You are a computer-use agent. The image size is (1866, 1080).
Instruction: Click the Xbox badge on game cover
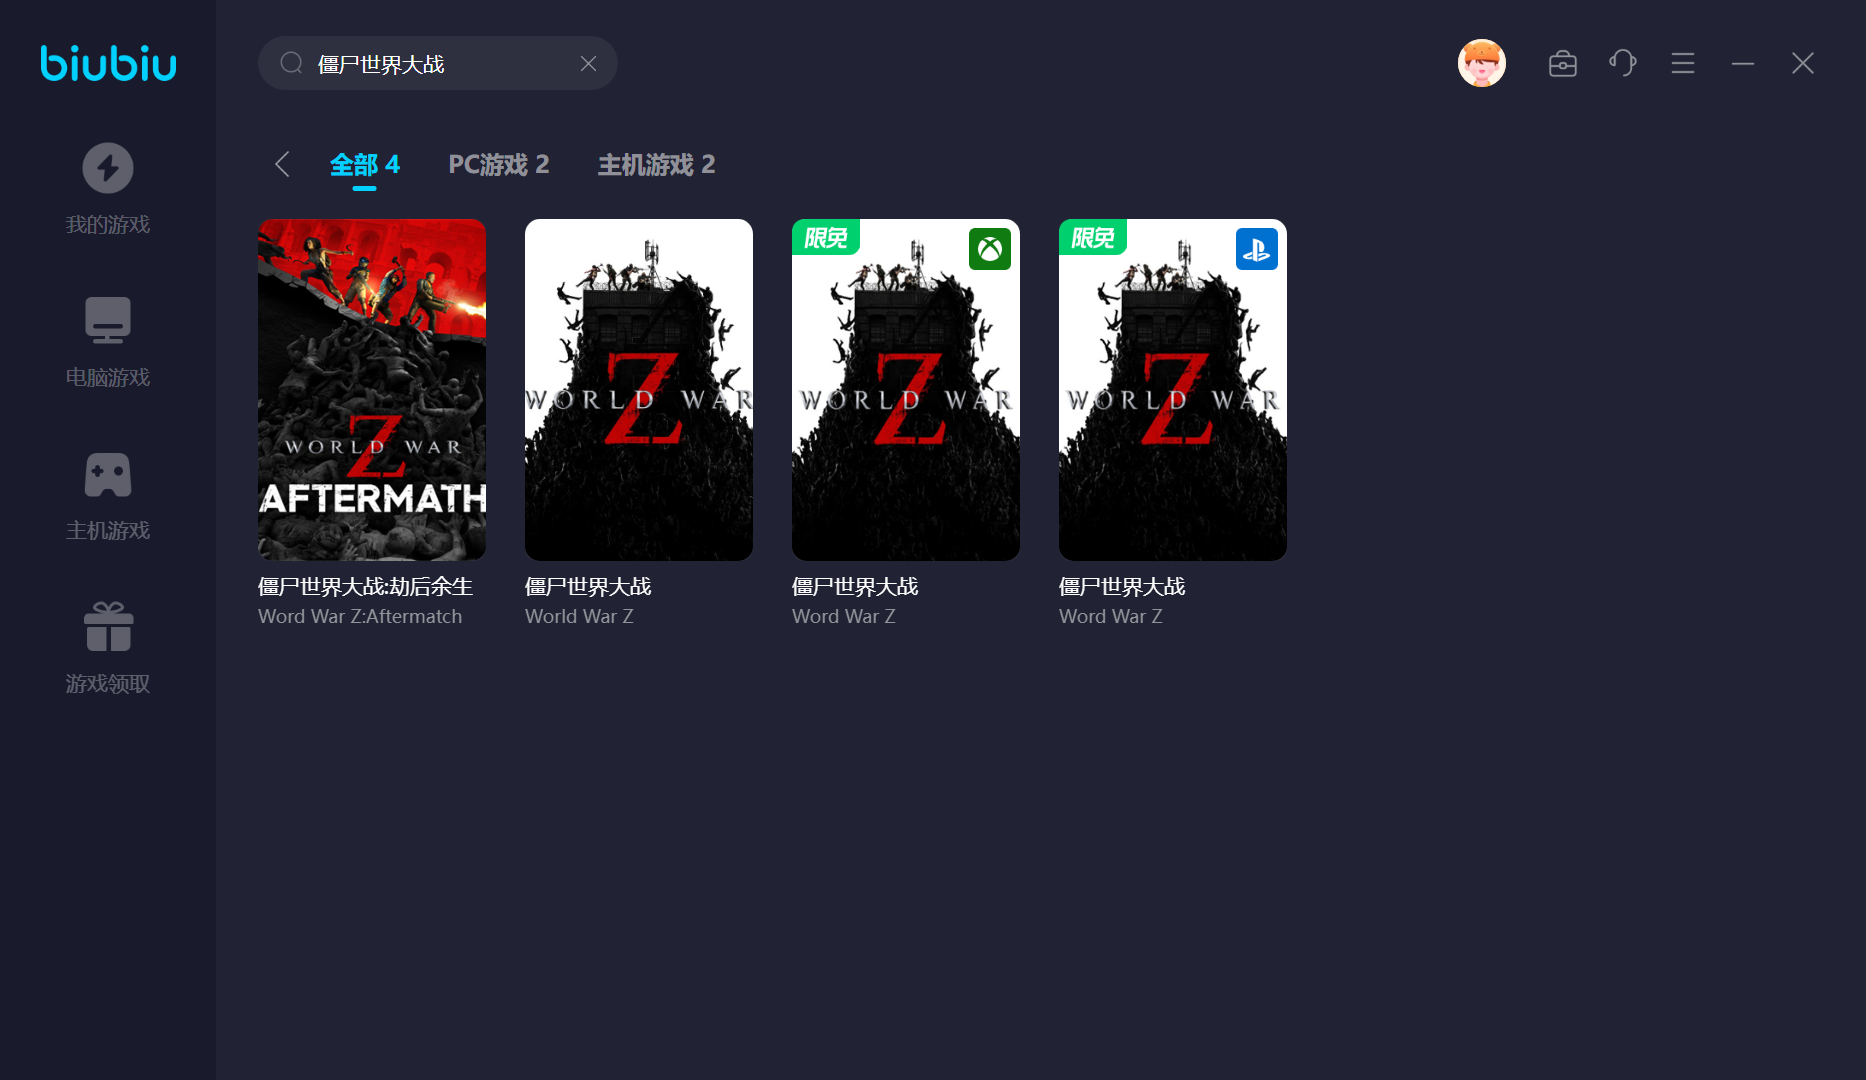point(990,249)
